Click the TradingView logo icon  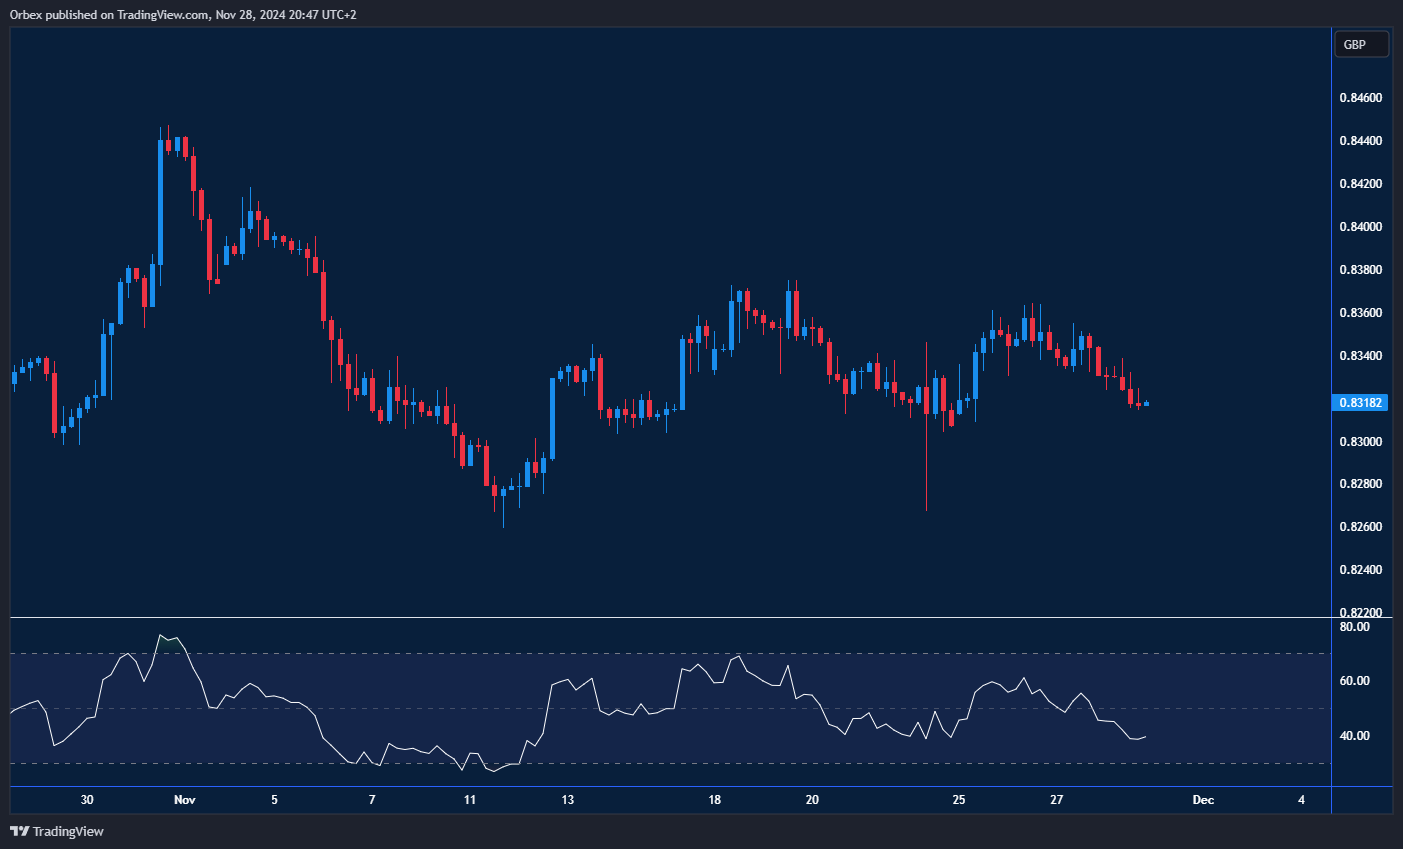(19, 831)
